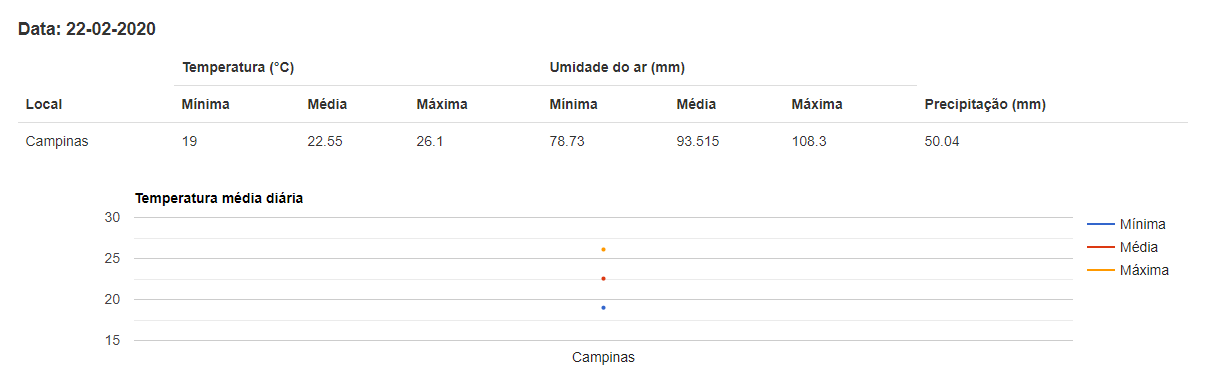Select the orange Máxima legend line
The image size is (1210, 367).
pyautogui.click(x=1100, y=270)
